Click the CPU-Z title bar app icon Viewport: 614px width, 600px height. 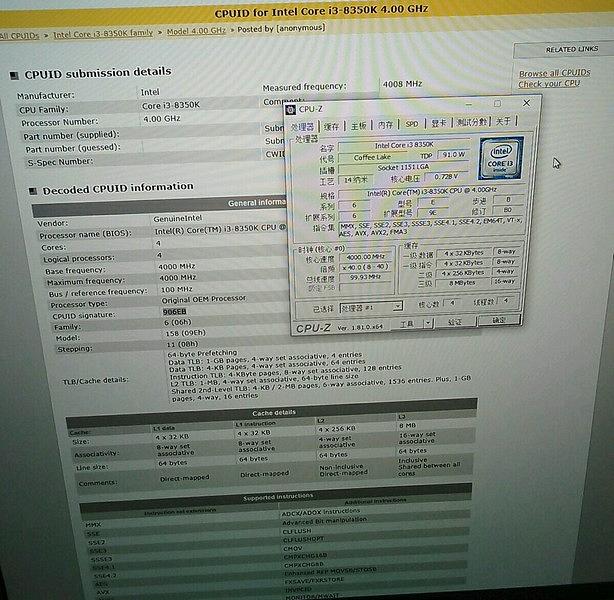(x=291, y=110)
